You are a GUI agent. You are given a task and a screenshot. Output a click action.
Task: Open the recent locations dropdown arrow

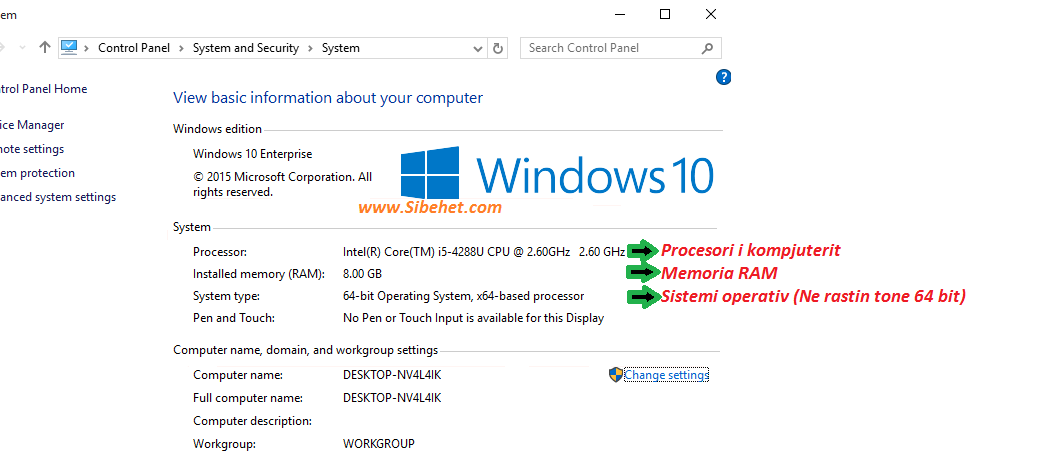point(22,48)
